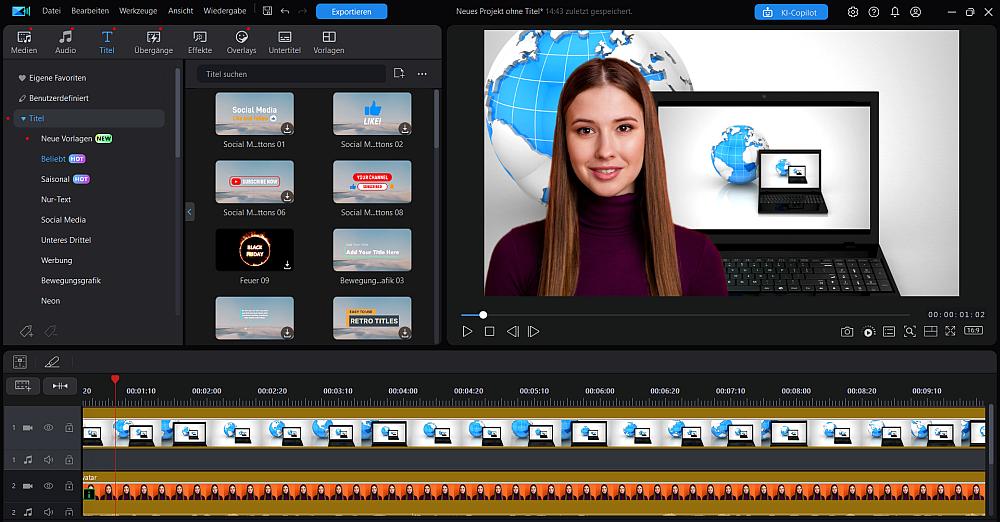This screenshot has height=522, width=1000.
Task: Switch to the Übergänge tab
Action: (x=153, y=42)
